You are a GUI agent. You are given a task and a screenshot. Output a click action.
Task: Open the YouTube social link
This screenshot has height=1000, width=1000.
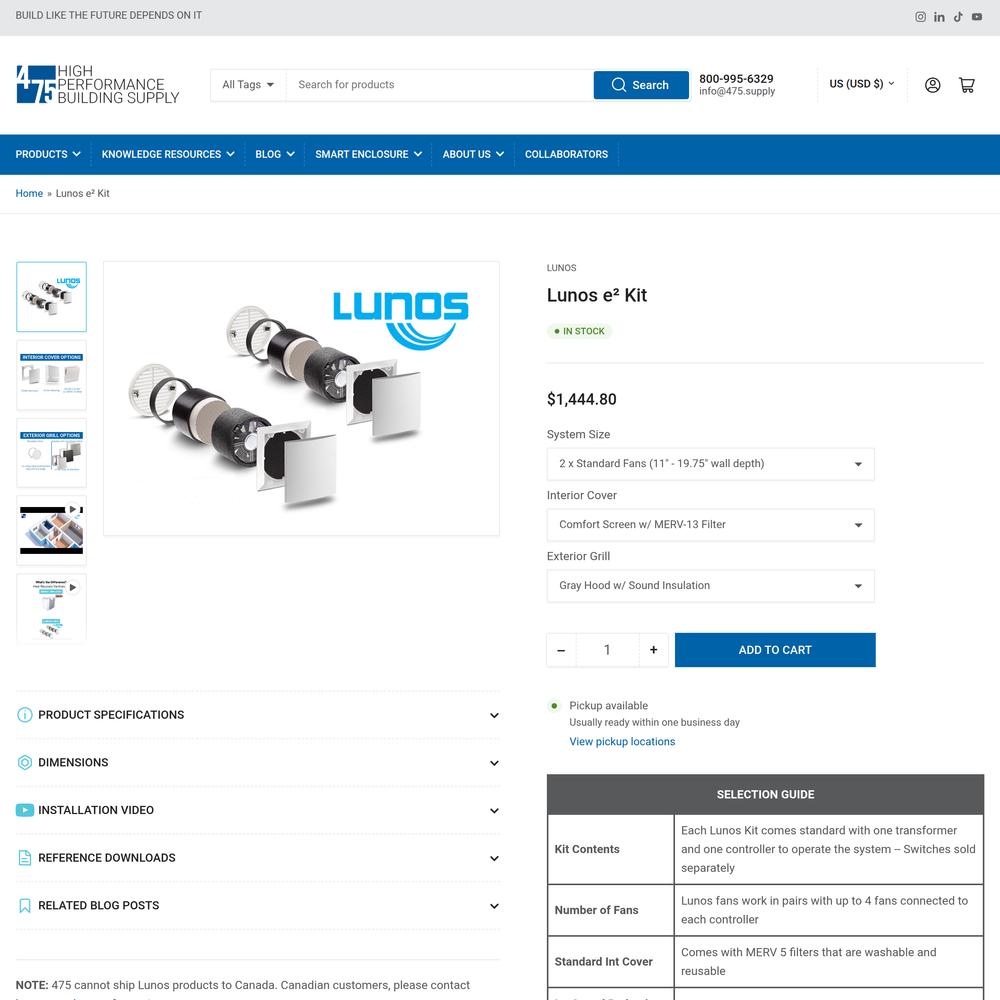tap(977, 17)
